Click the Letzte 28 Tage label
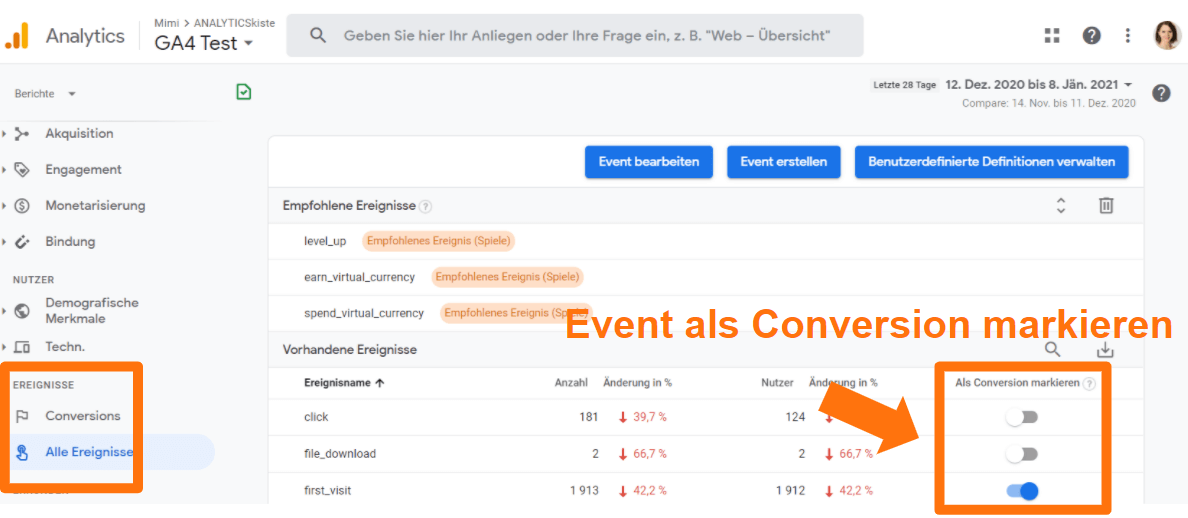The width and height of the screenshot is (1188, 518). click(x=905, y=85)
